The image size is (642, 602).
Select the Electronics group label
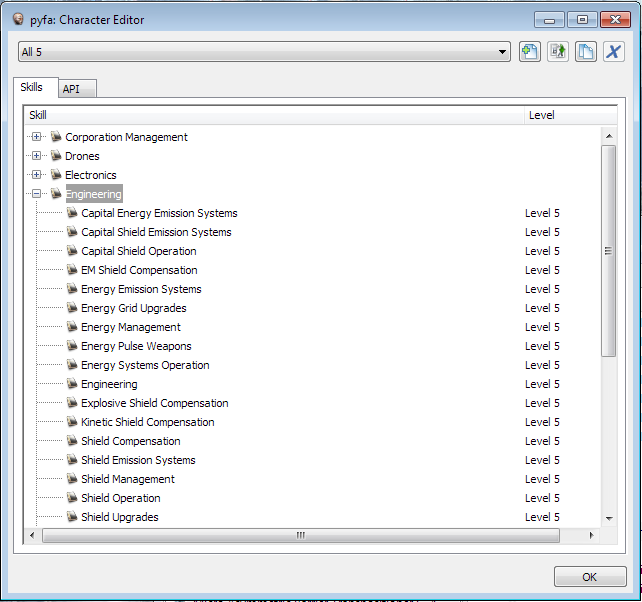coord(91,175)
